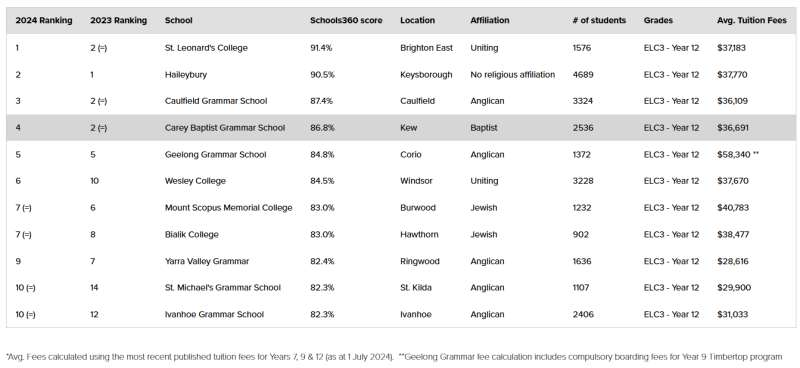800x368 pixels.
Task: Click St. Michael's Grammar School entry
Action: [x=222, y=288]
